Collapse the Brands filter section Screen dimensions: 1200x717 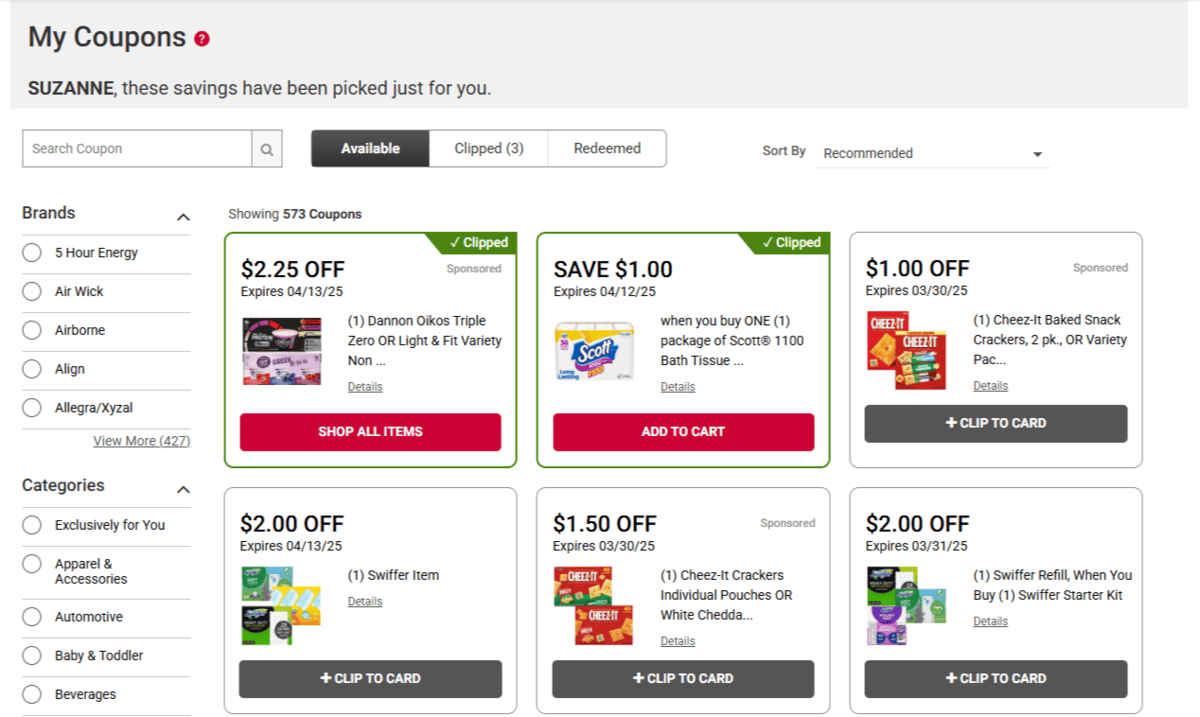pyautogui.click(x=183, y=217)
